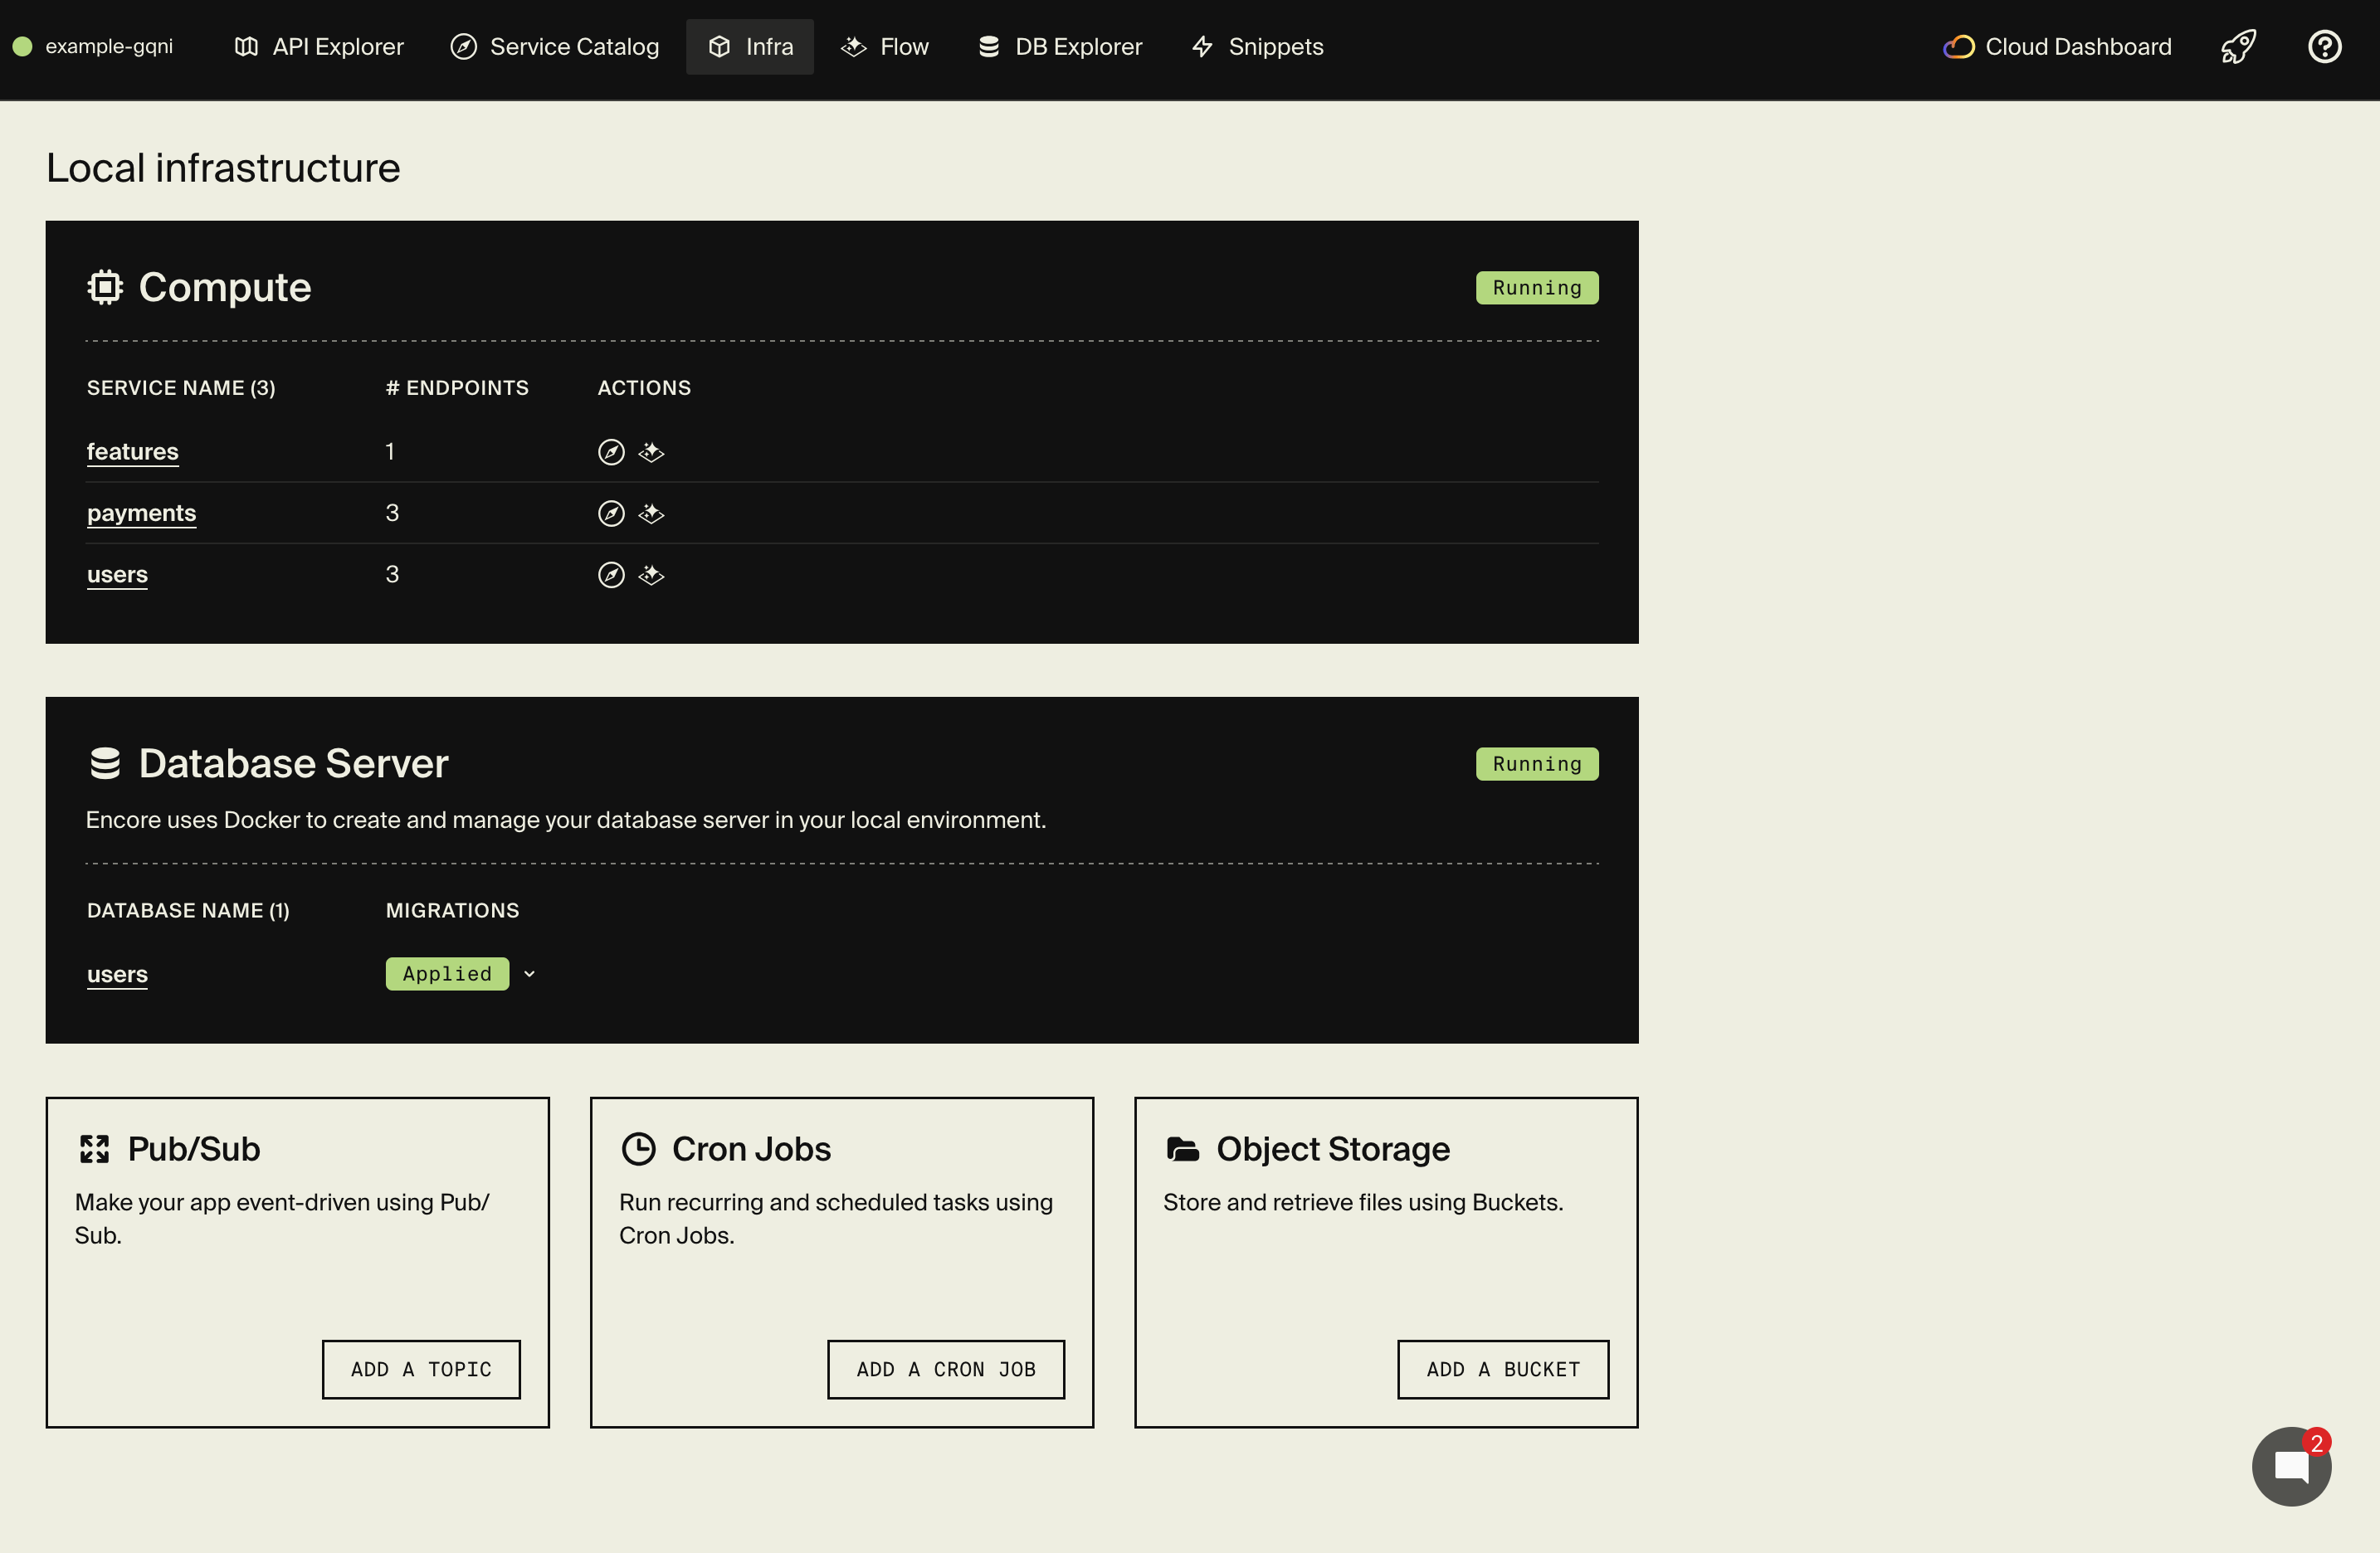Select the Service Catalog compass icon
The width and height of the screenshot is (2380, 1553).
[463, 46]
